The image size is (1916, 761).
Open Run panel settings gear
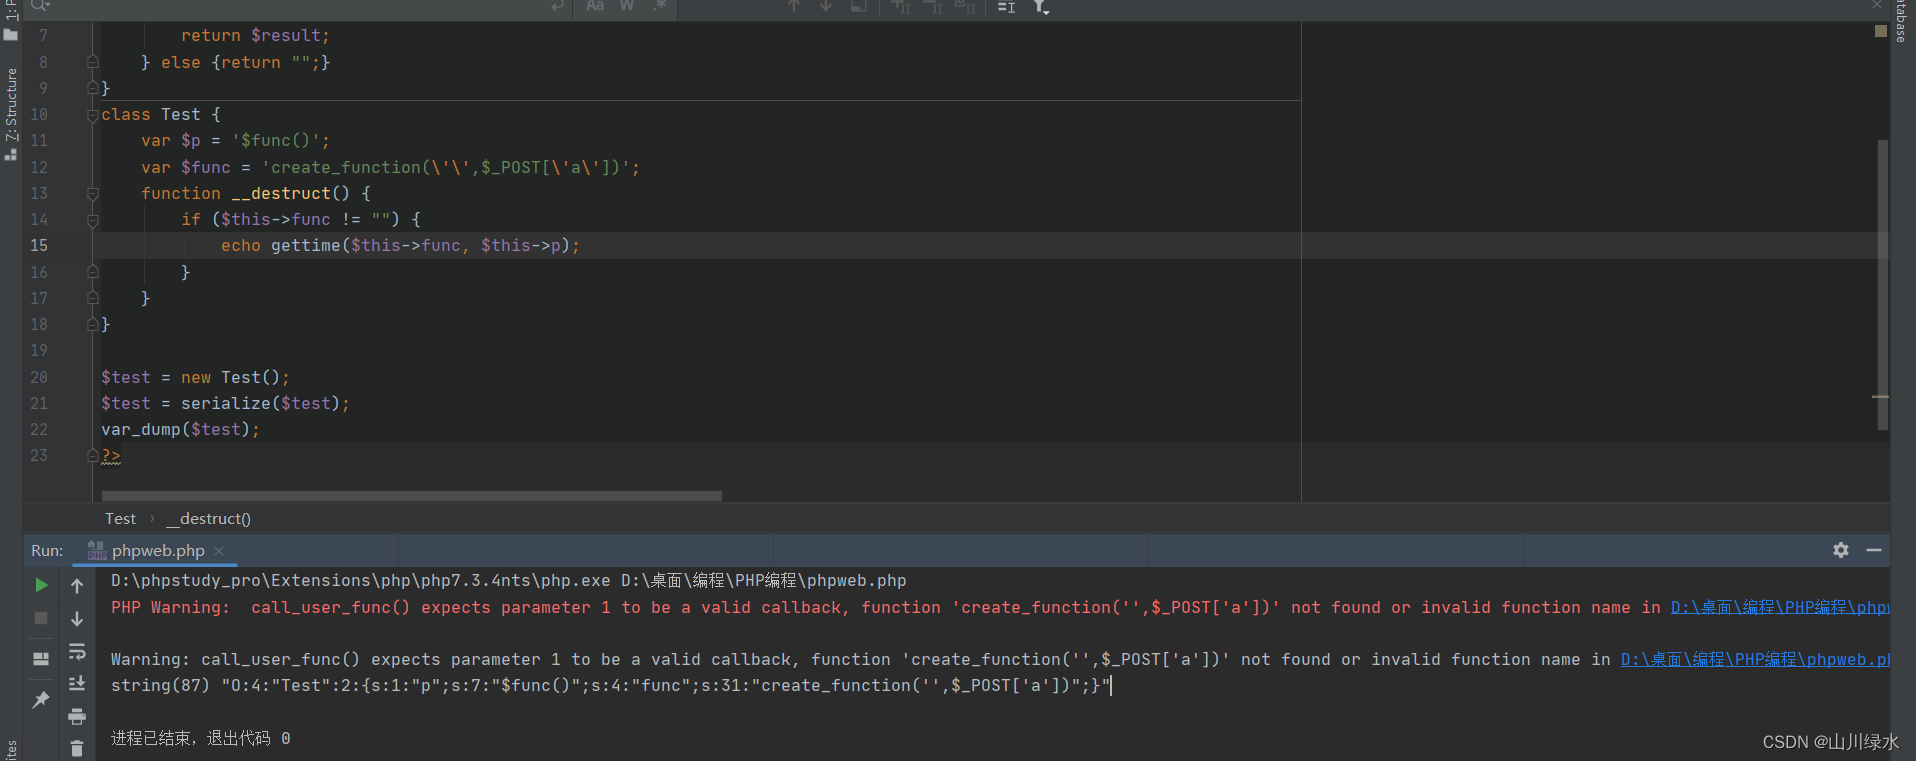coord(1841,550)
